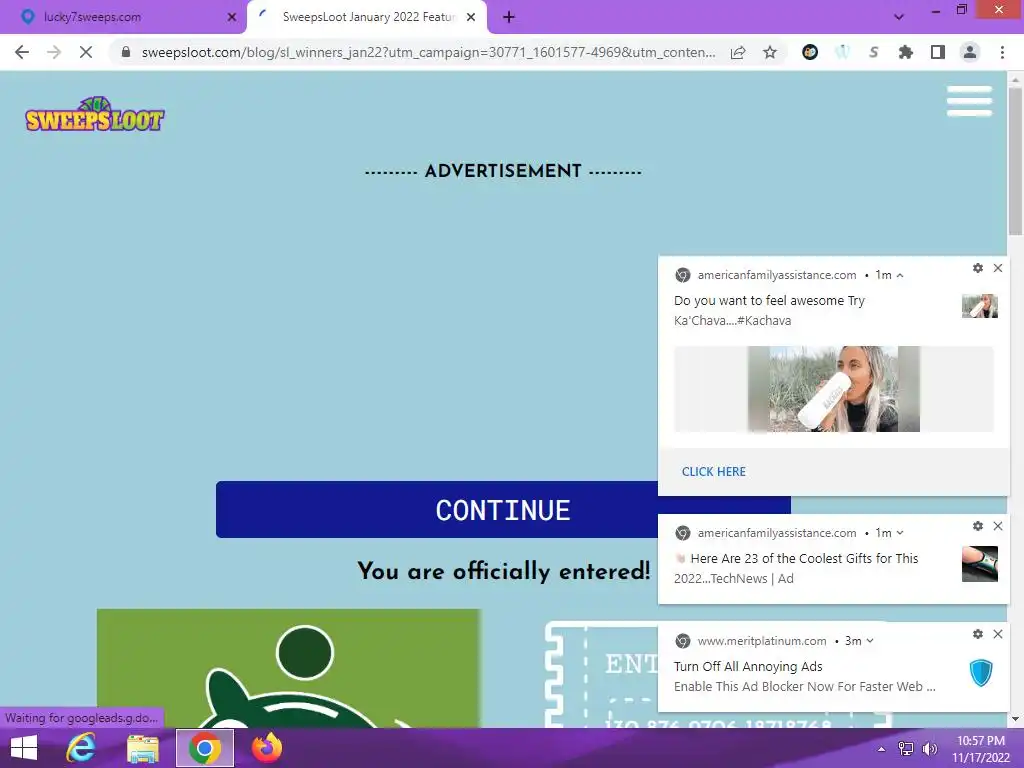Expand the Coolest Gifts notification chevron
The width and height of the screenshot is (1024, 768).
click(x=900, y=533)
